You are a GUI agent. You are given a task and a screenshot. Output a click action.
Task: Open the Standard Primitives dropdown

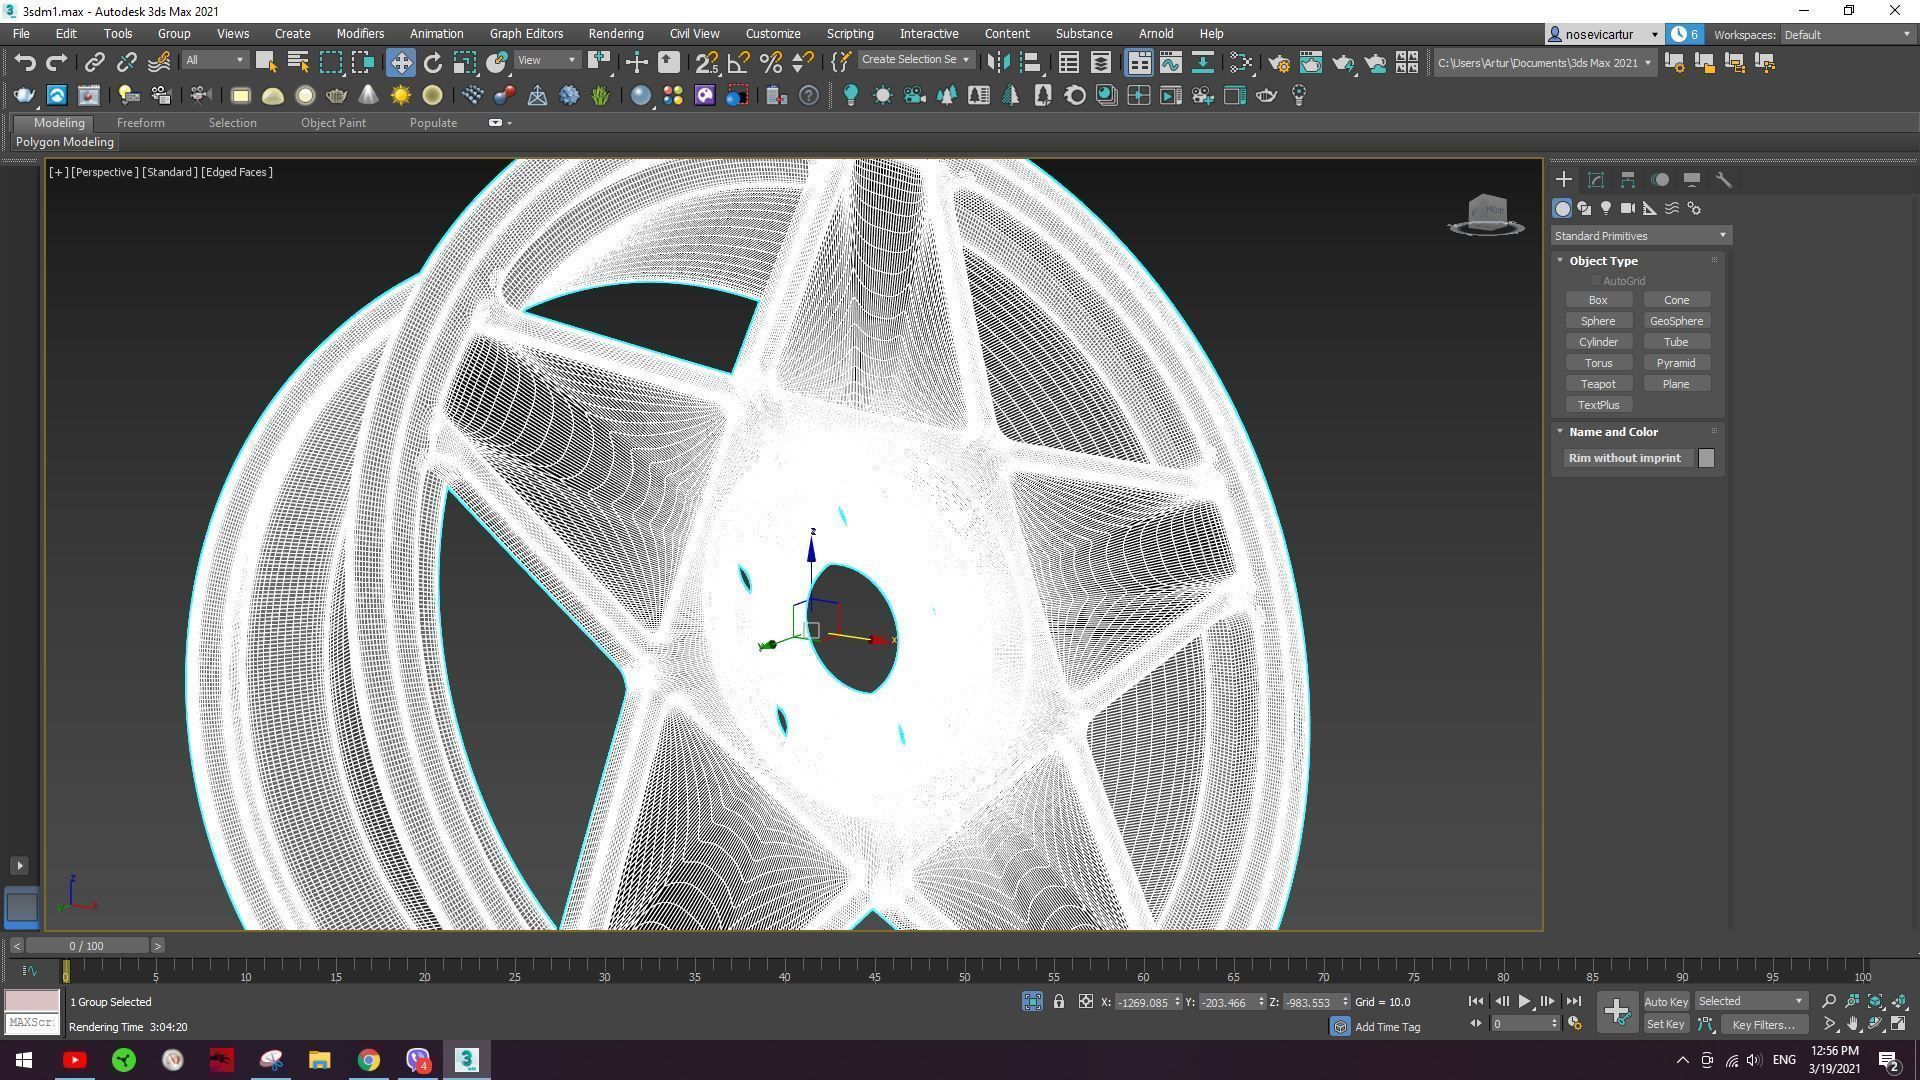1640,236
